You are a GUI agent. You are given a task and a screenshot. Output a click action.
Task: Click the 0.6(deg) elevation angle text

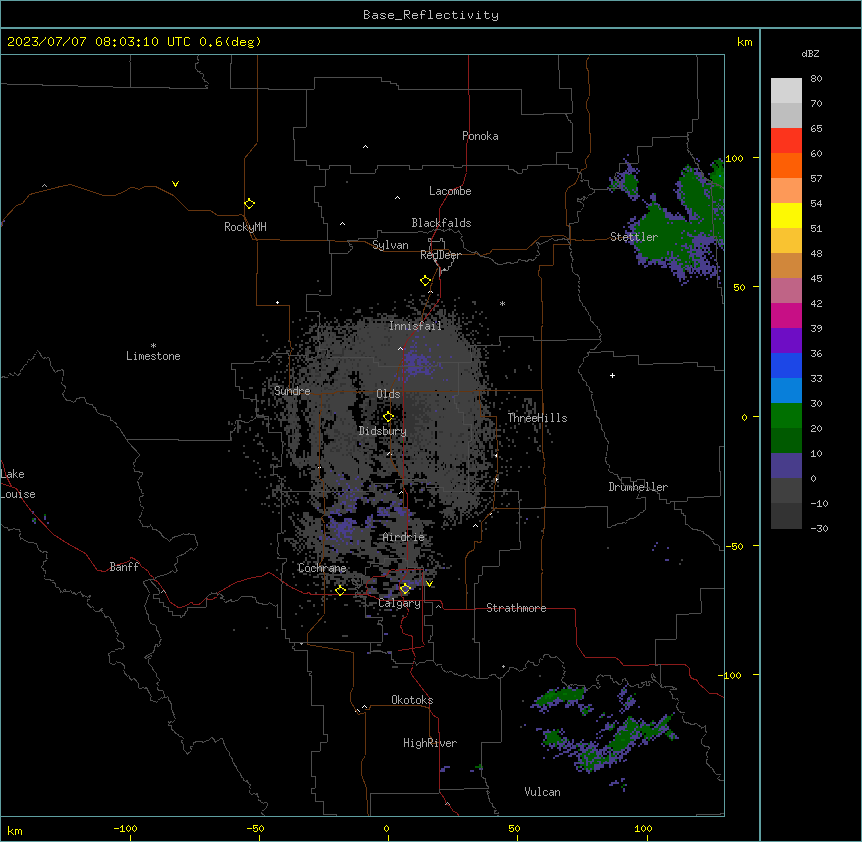coord(230,42)
